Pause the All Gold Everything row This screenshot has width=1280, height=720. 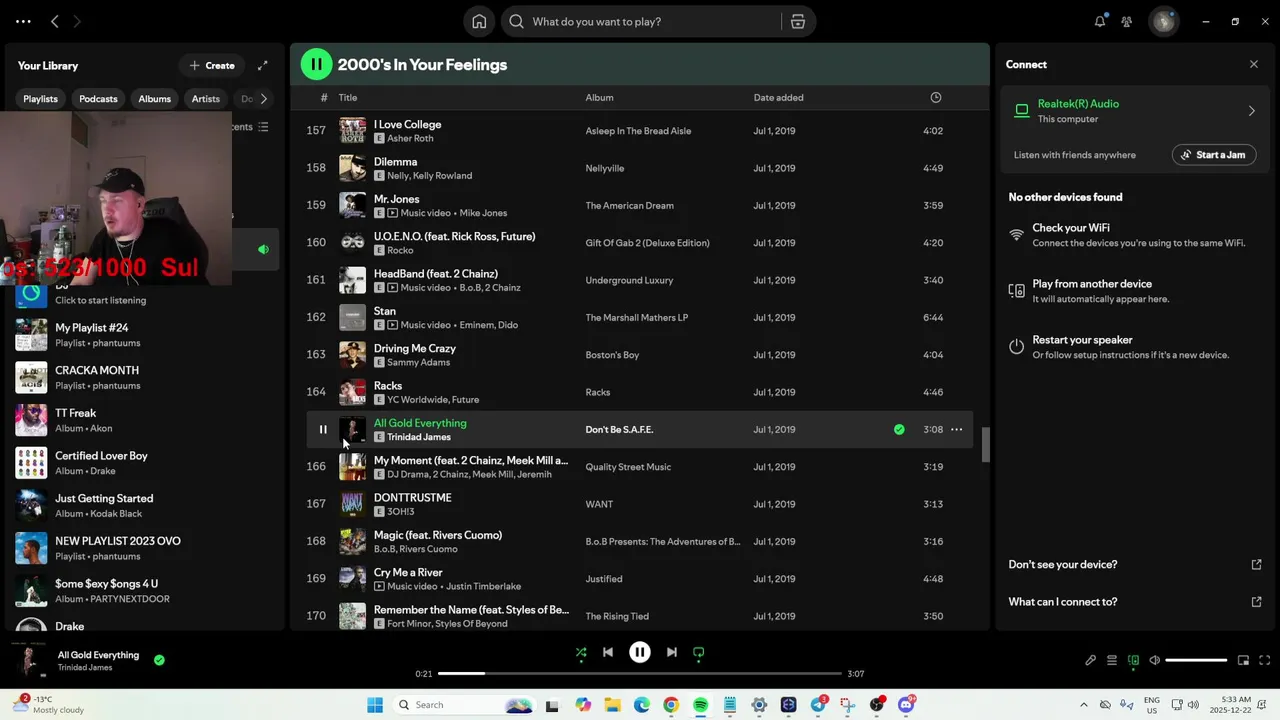tap(323, 430)
